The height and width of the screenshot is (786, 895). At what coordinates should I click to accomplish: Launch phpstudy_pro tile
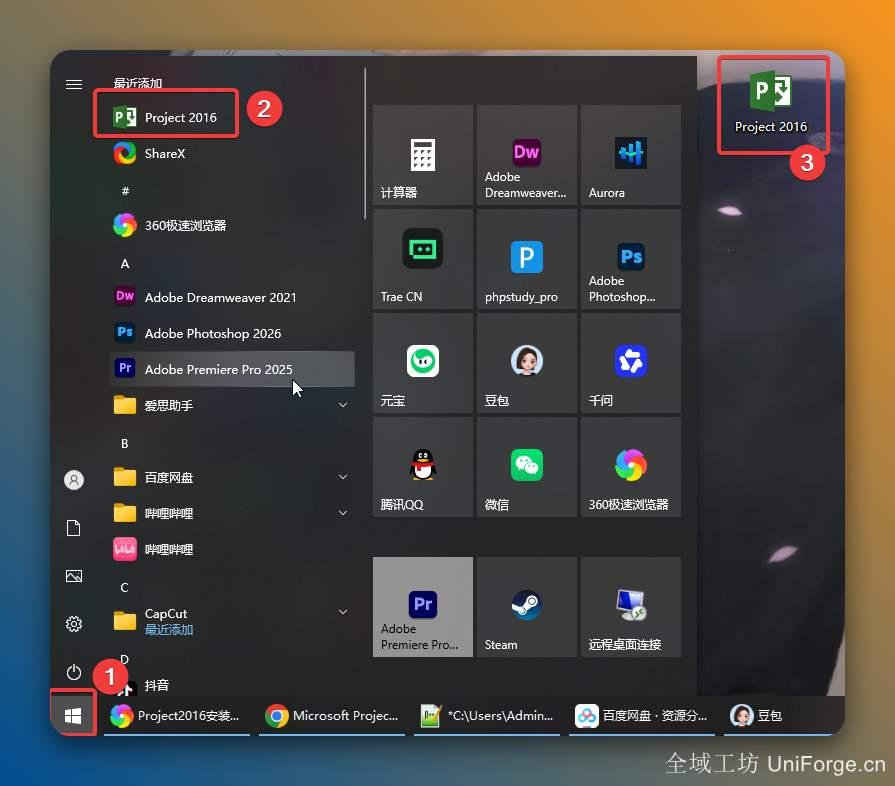526,259
